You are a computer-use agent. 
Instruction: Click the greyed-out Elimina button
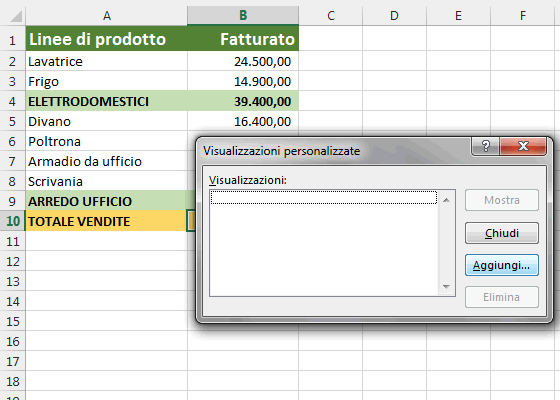point(501,297)
